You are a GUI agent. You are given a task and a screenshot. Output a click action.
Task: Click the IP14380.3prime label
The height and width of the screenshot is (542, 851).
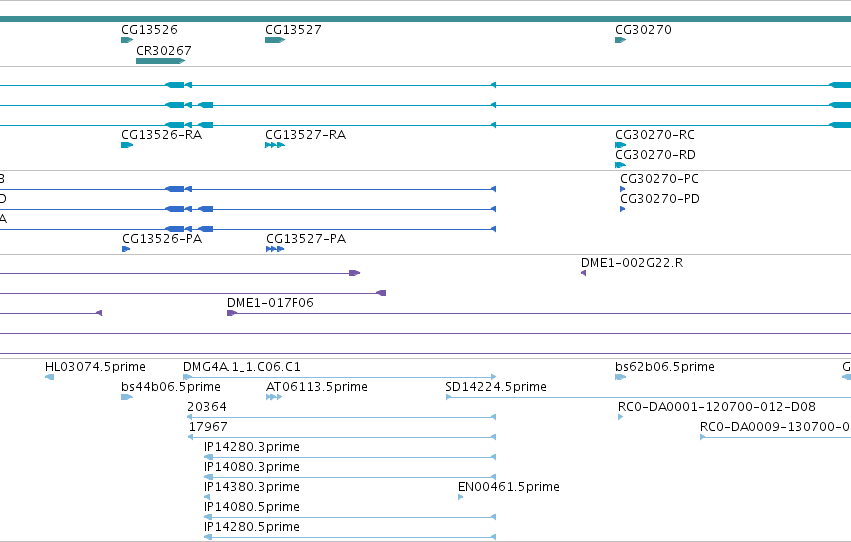pos(251,487)
